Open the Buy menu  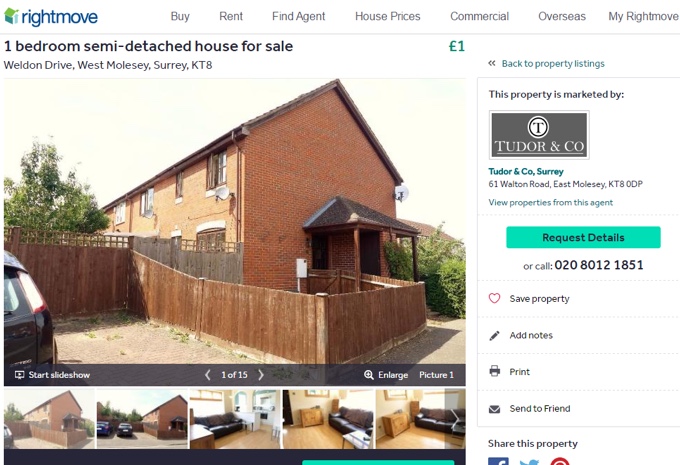pos(180,16)
